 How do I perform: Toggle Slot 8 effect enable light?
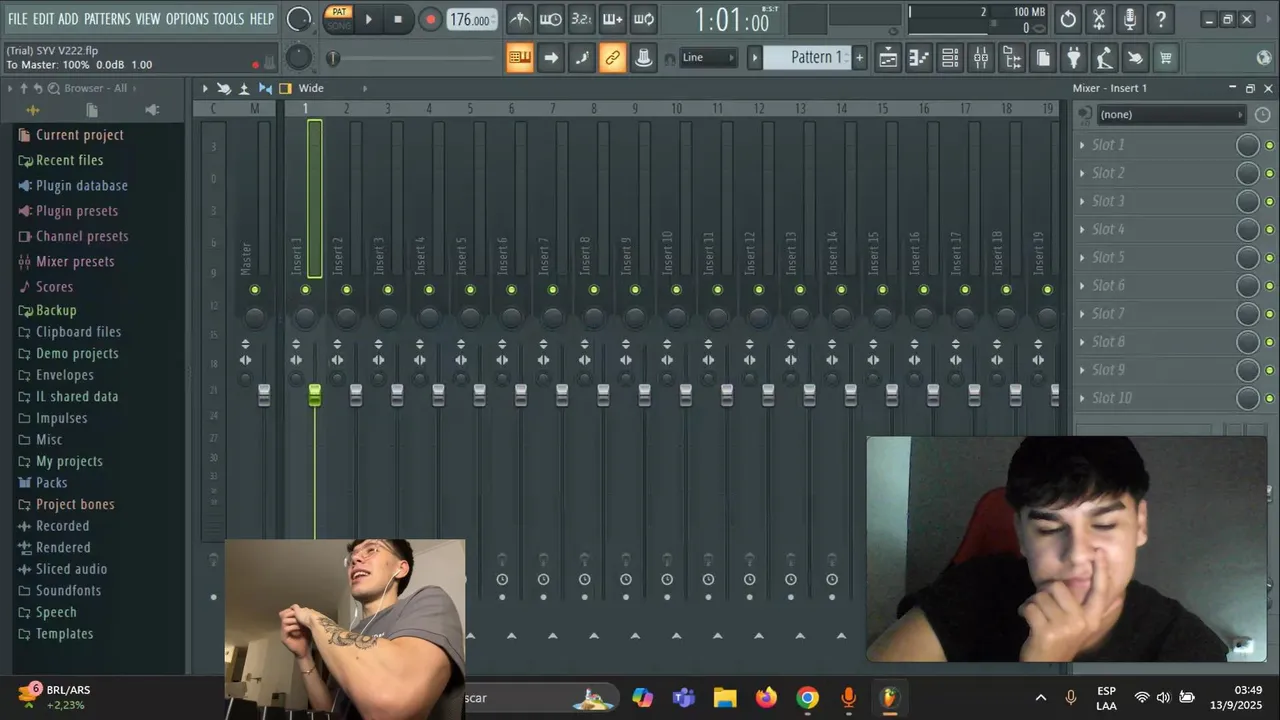point(1269,342)
